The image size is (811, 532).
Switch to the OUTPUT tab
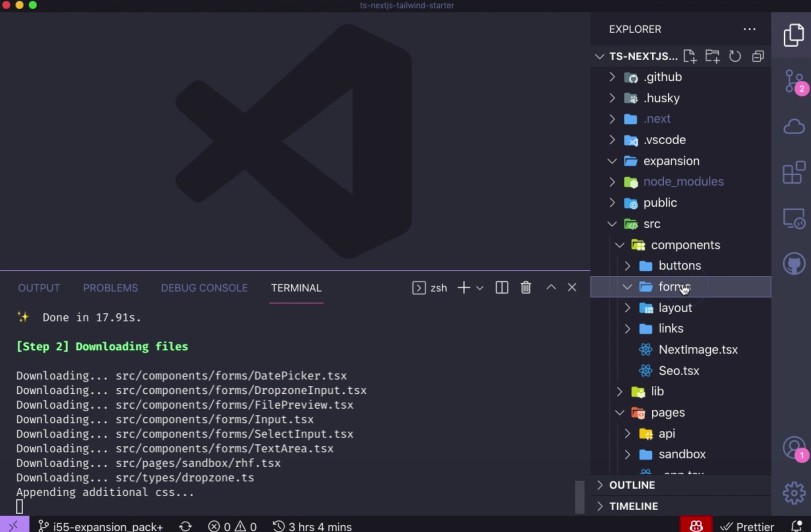pos(39,288)
